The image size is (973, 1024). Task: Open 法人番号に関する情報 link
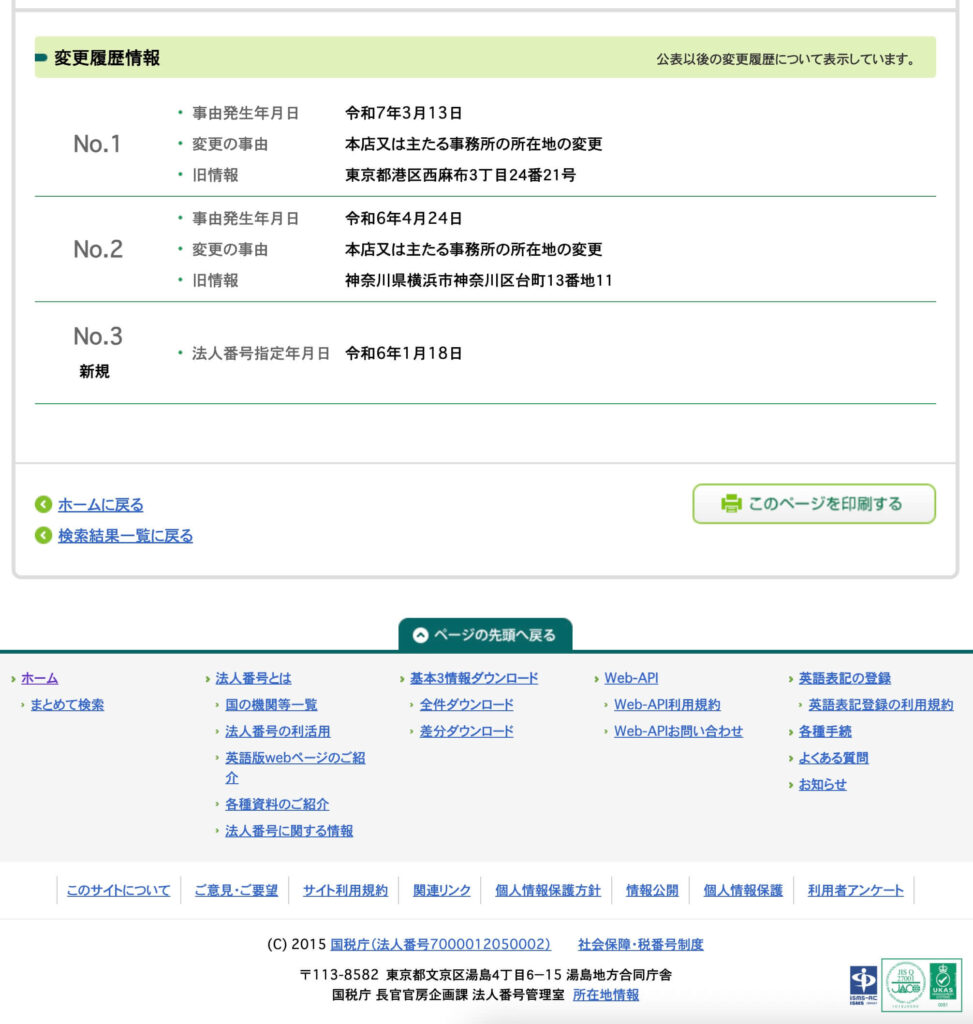click(x=289, y=831)
